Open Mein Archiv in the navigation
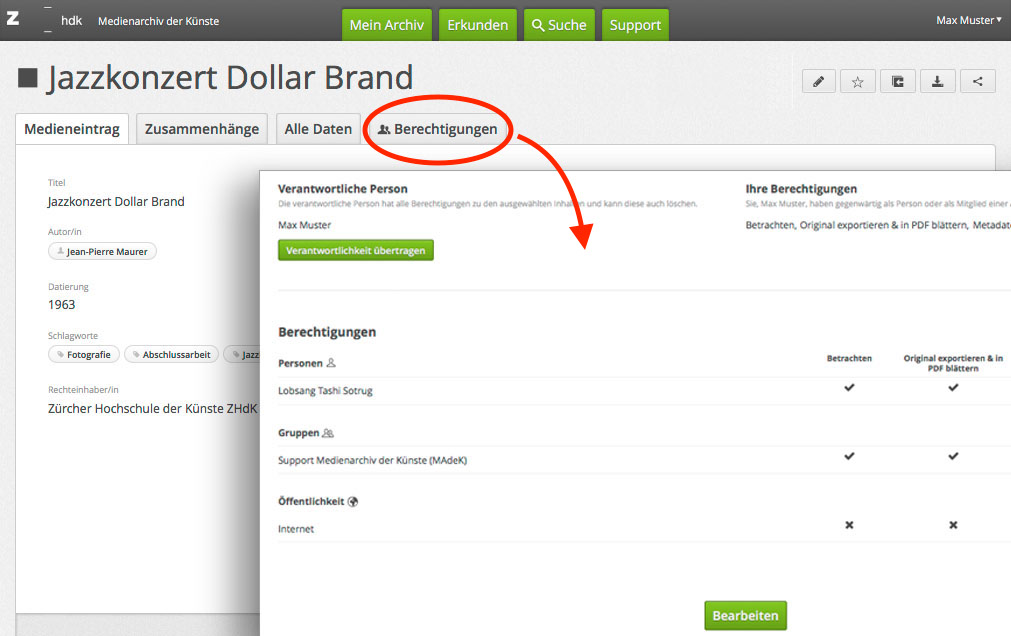This screenshot has height=636, width=1011. [386, 25]
